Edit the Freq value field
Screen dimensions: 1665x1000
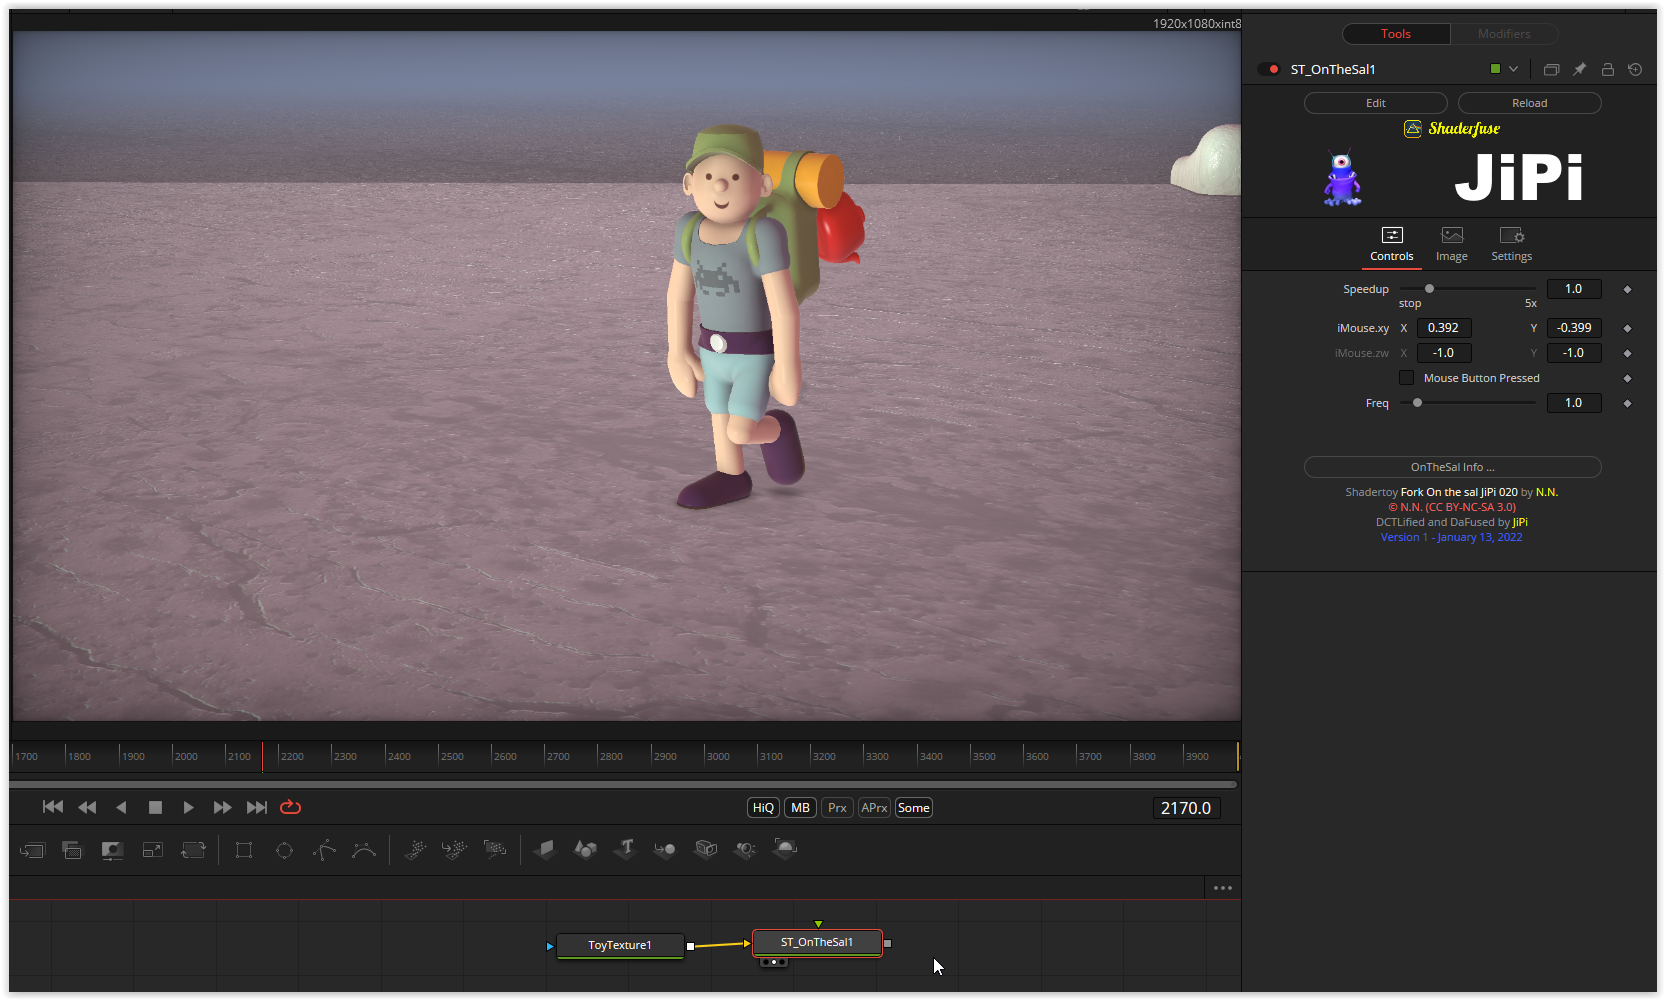[x=1574, y=403]
